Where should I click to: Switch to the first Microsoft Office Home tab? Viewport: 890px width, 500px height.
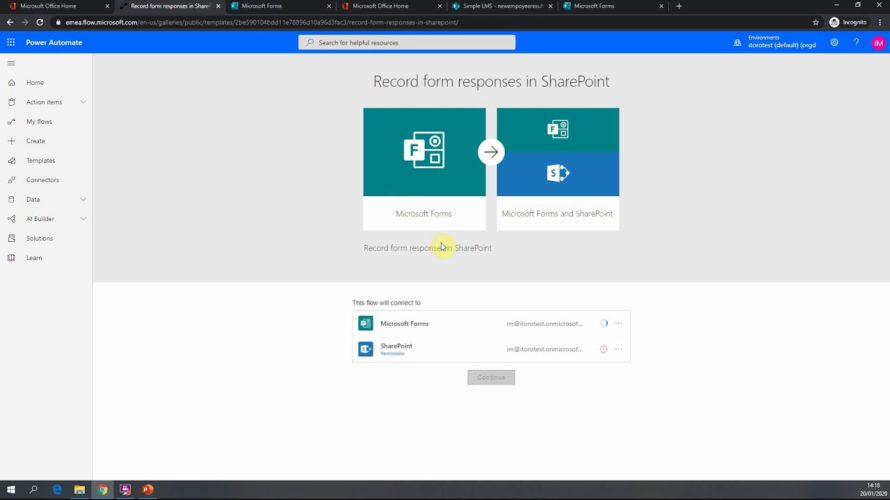58,6
